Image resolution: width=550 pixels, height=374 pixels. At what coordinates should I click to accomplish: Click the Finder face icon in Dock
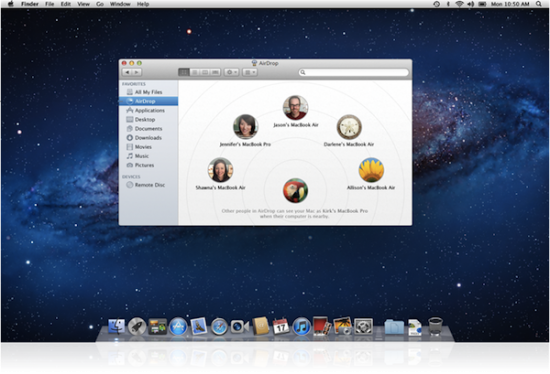click(116, 326)
